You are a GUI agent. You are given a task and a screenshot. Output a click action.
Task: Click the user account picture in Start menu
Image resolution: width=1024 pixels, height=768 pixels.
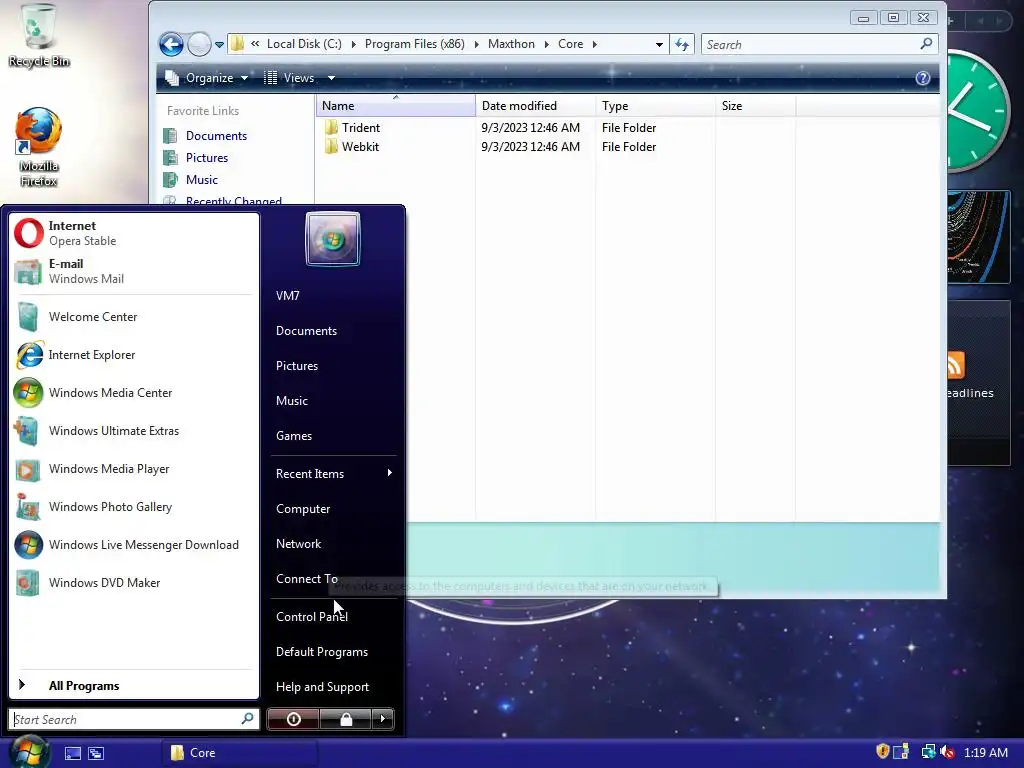click(332, 239)
